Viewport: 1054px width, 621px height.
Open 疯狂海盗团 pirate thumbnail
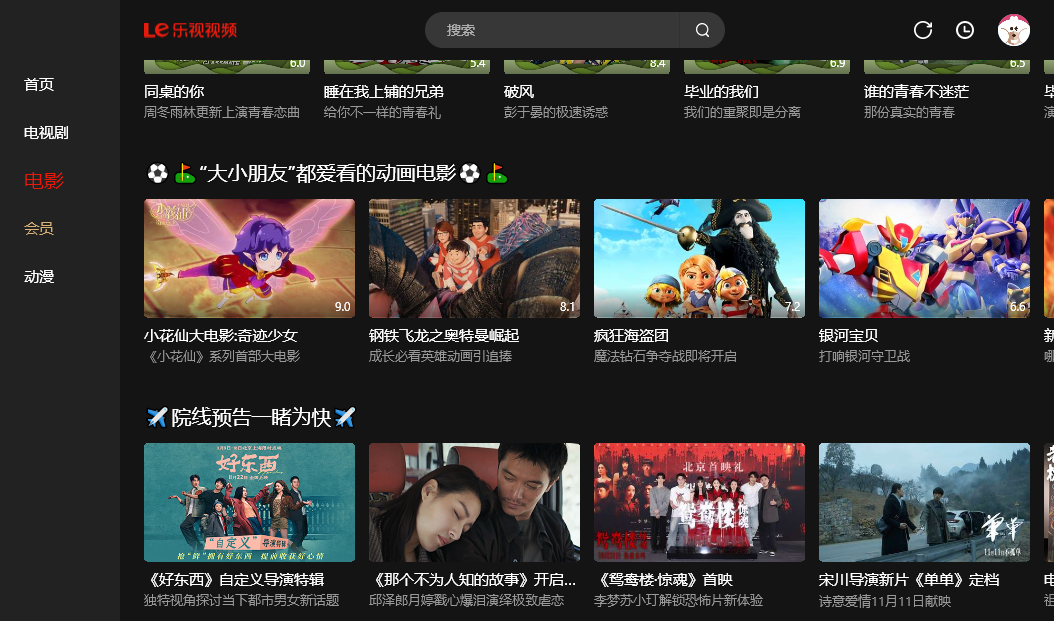point(699,258)
